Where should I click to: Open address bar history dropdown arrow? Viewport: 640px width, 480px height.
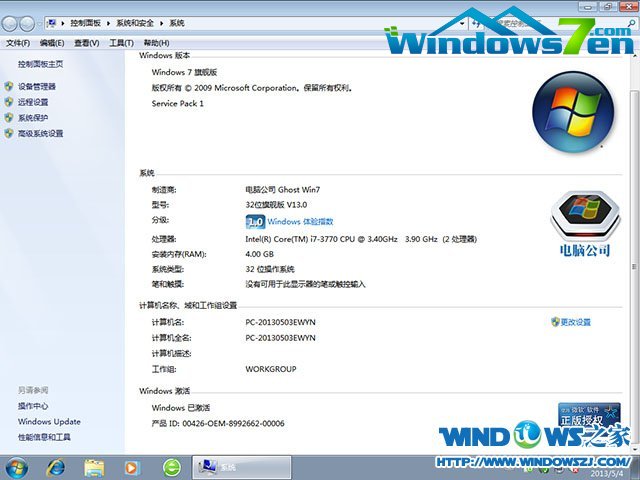tap(462, 23)
